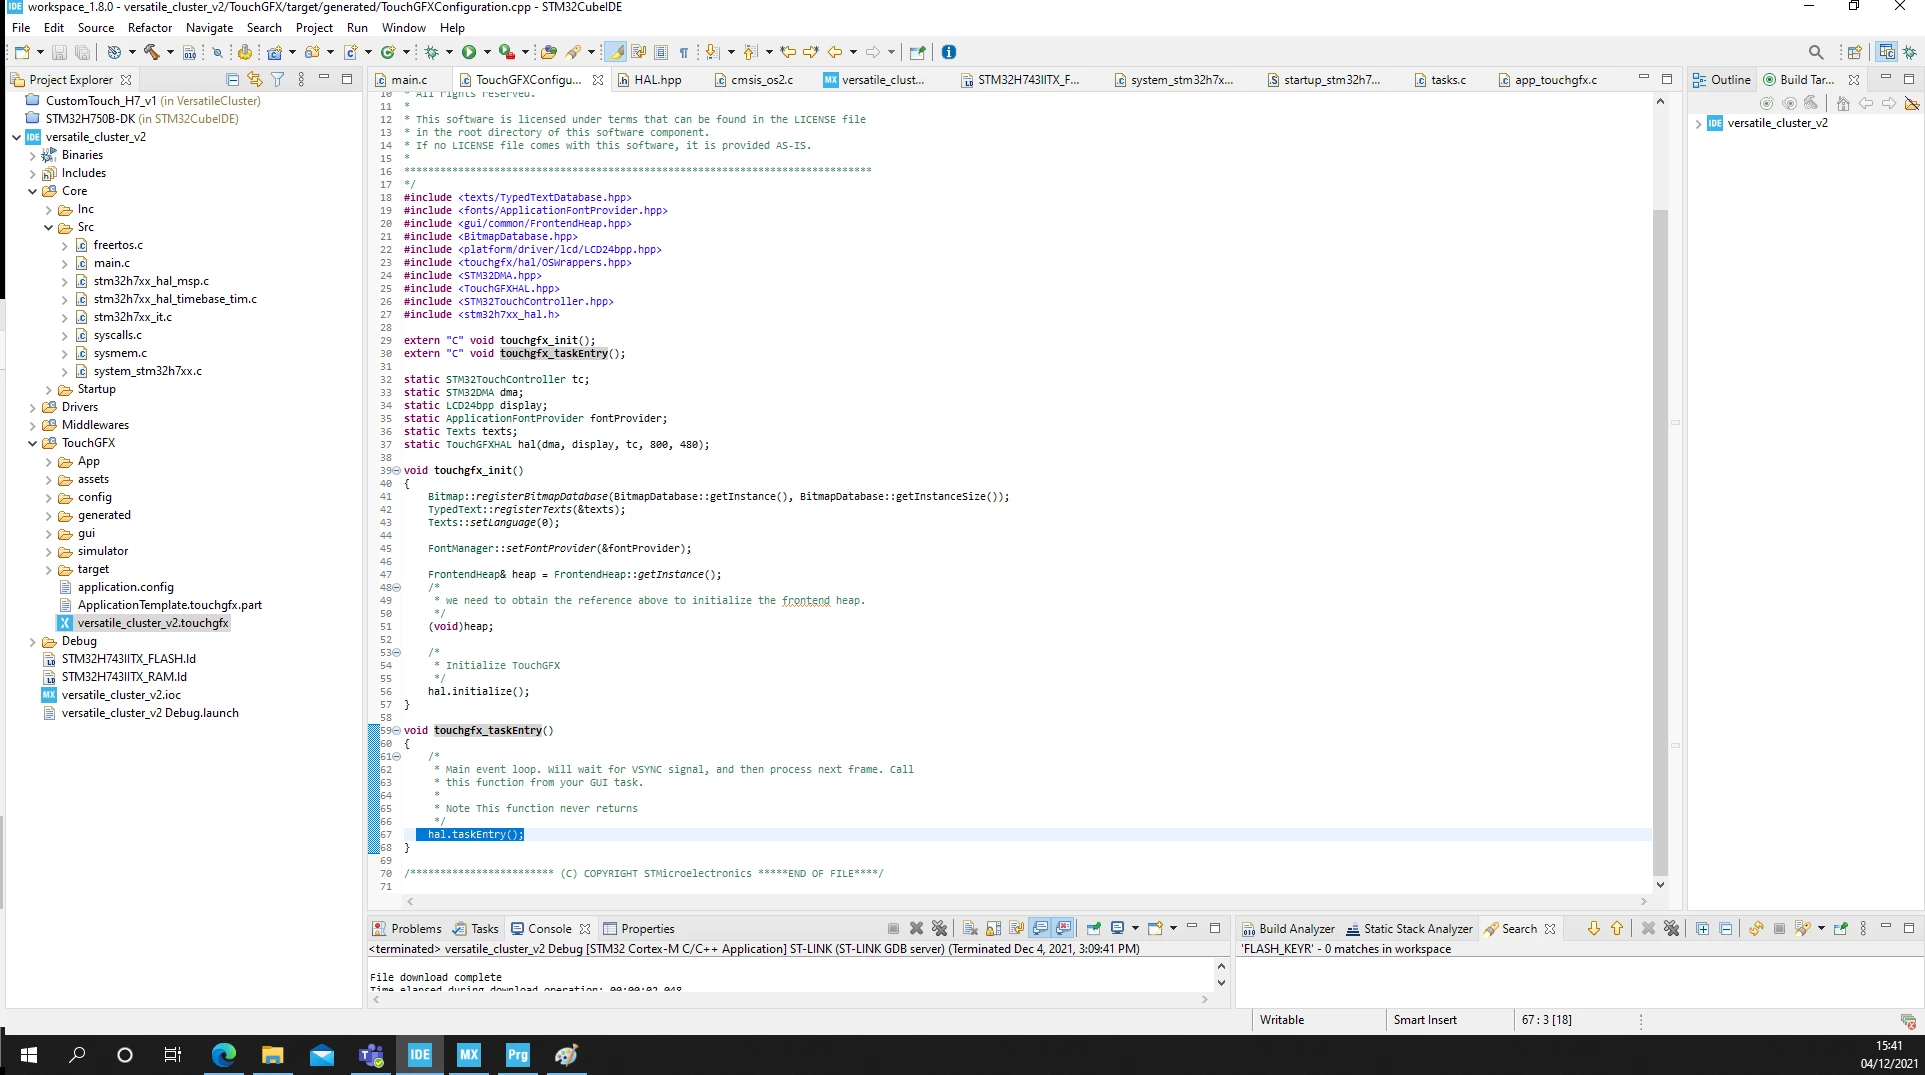Image resolution: width=1925 pixels, height=1075 pixels.
Task: Collapse the Core folder
Action: (33, 191)
